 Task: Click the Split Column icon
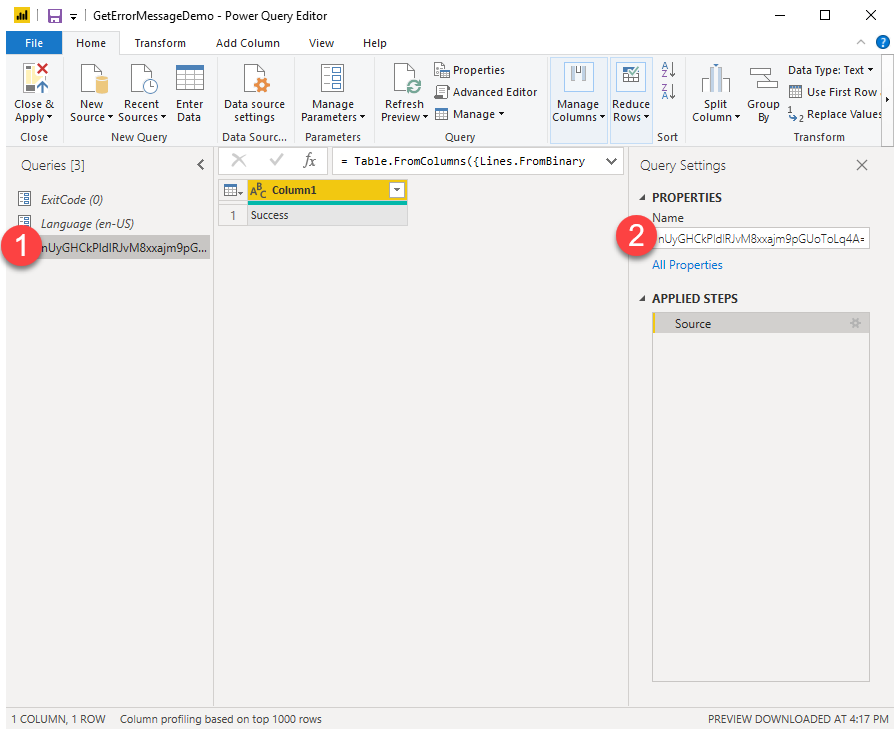(x=716, y=78)
